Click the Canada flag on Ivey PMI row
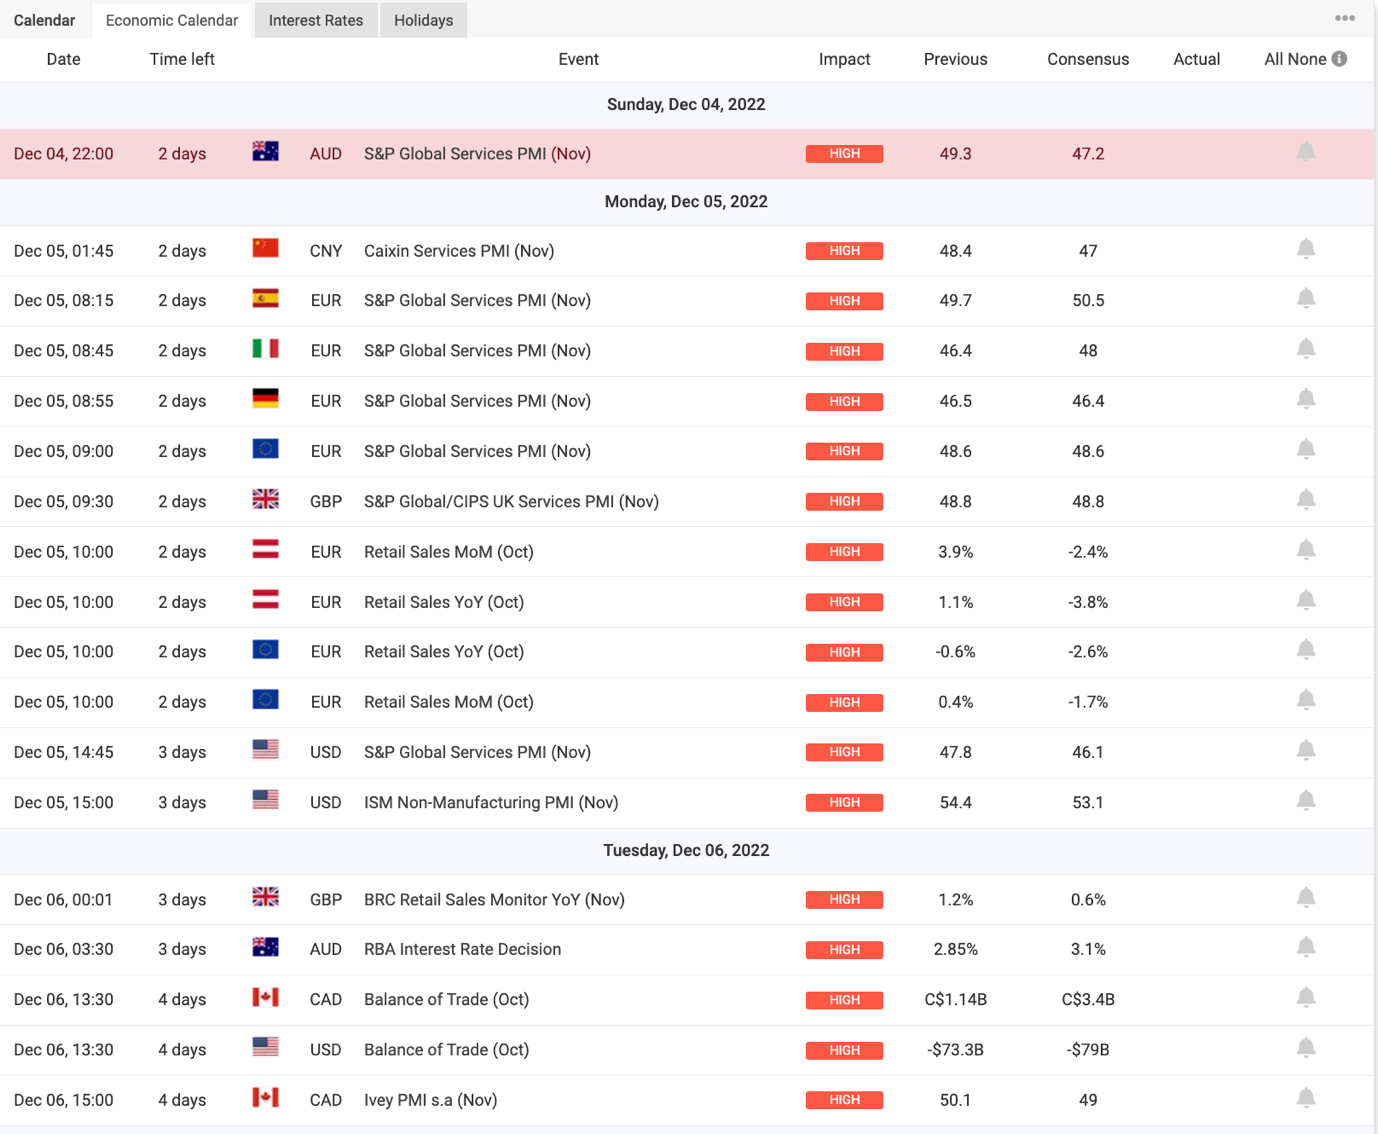 coord(265,1098)
